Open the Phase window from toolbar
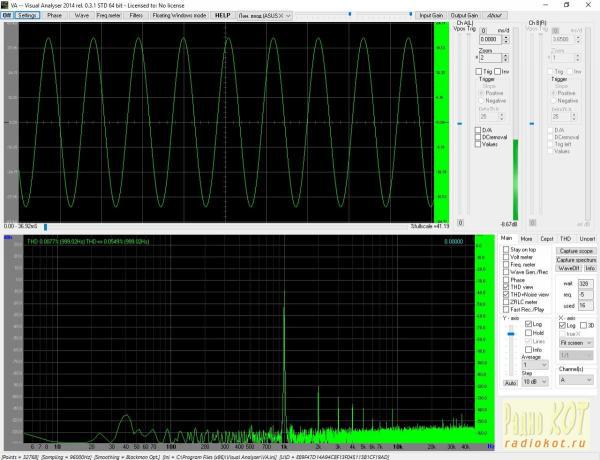The image size is (600, 460). [x=54, y=16]
